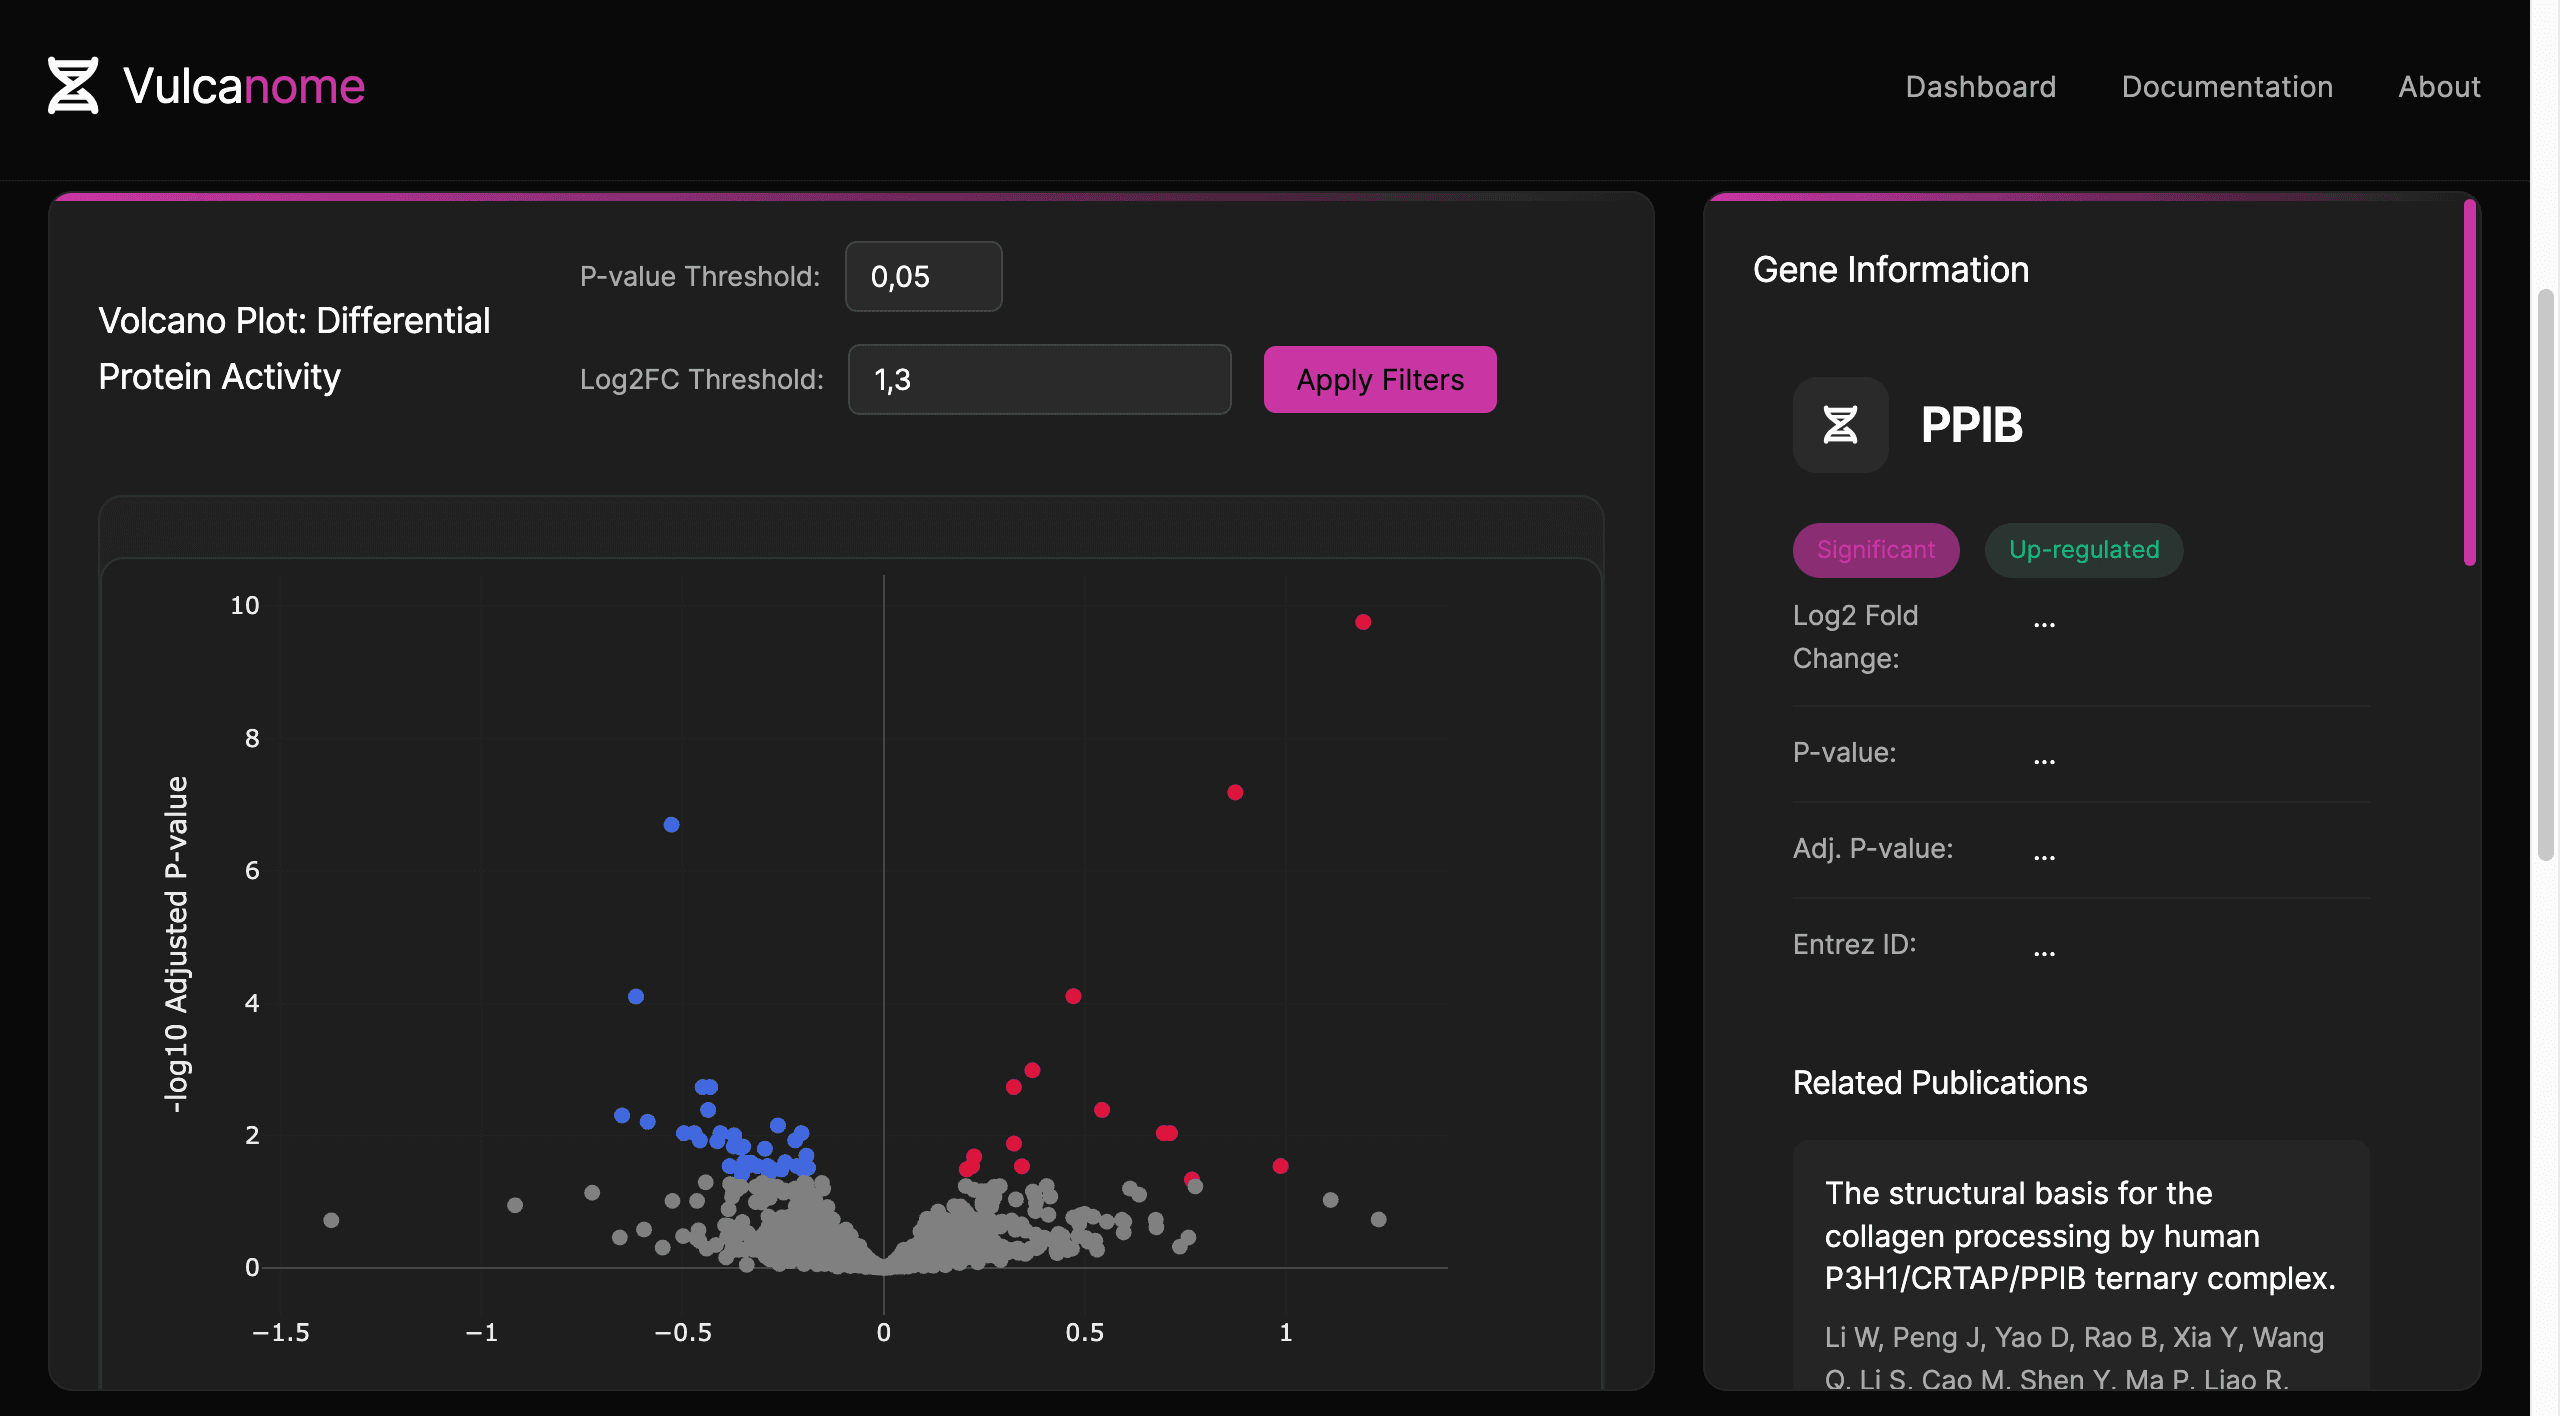Open the About nav item
2560x1416 pixels.
2439,87
